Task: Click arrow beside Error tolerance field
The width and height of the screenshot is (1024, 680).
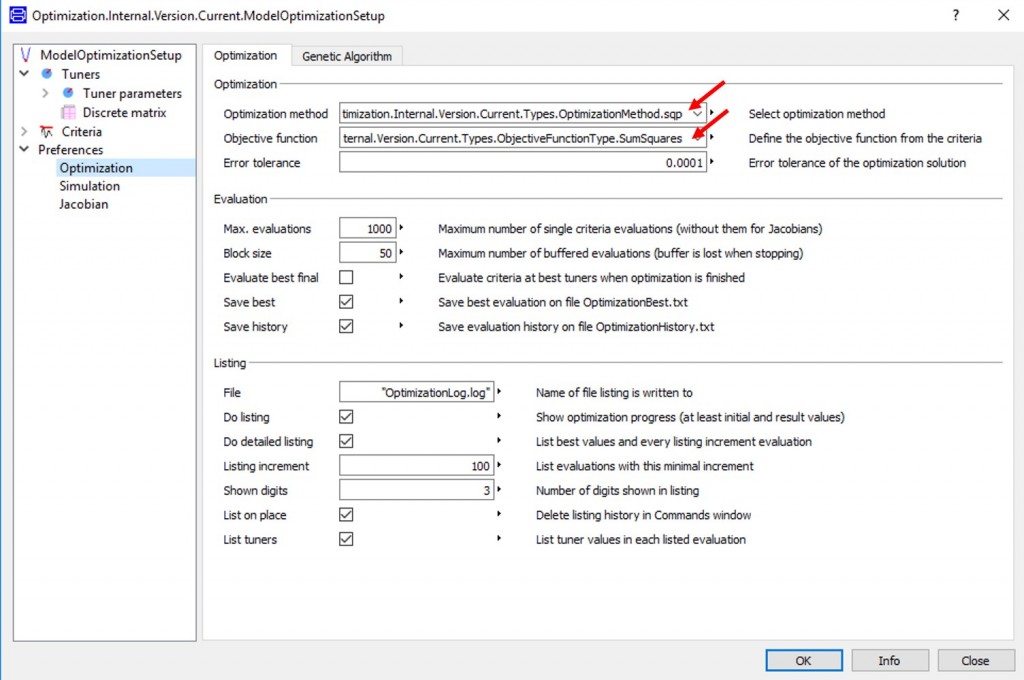Action: tap(712, 162)
